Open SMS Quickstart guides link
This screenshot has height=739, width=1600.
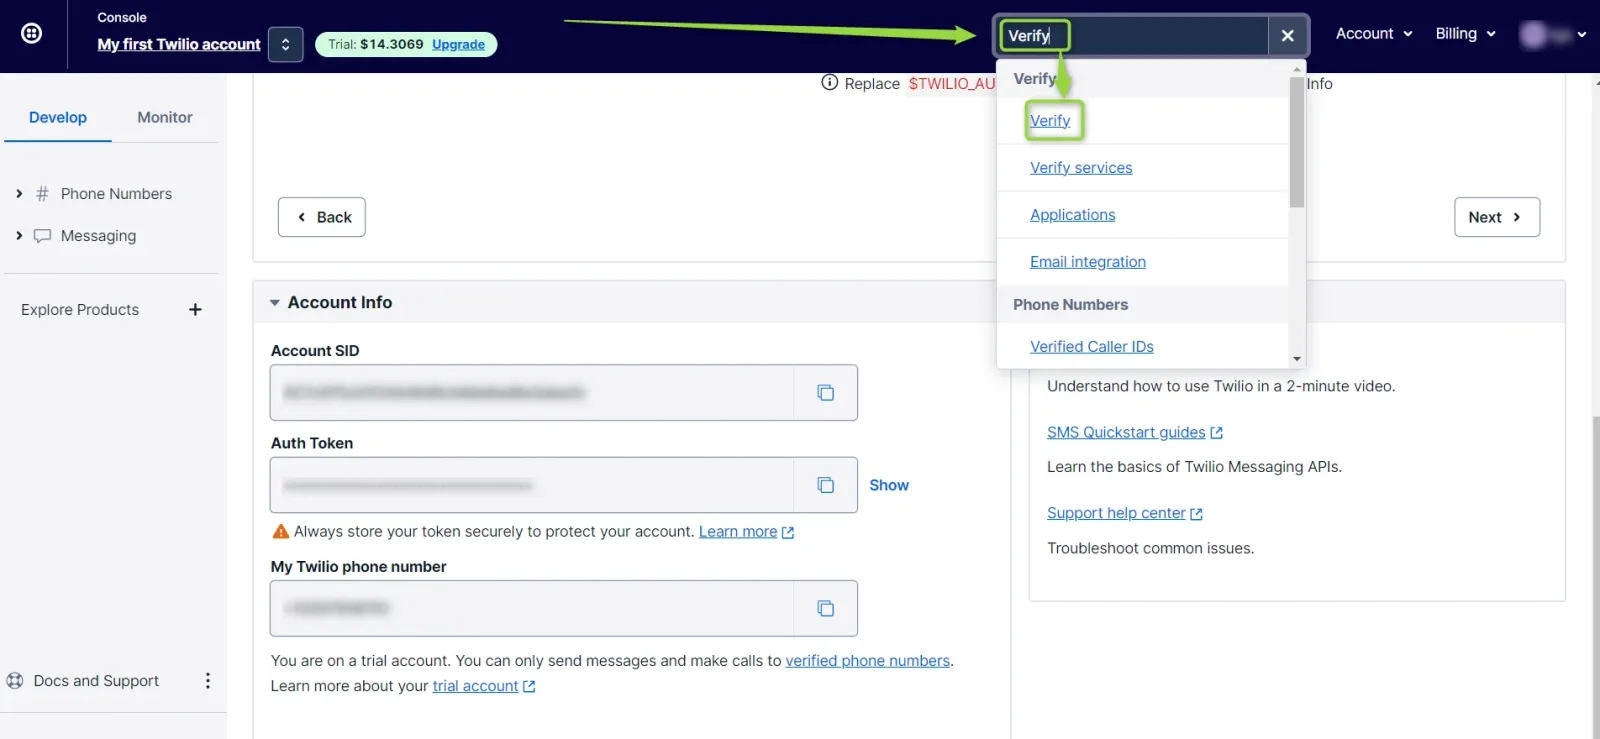point(1135,433)
